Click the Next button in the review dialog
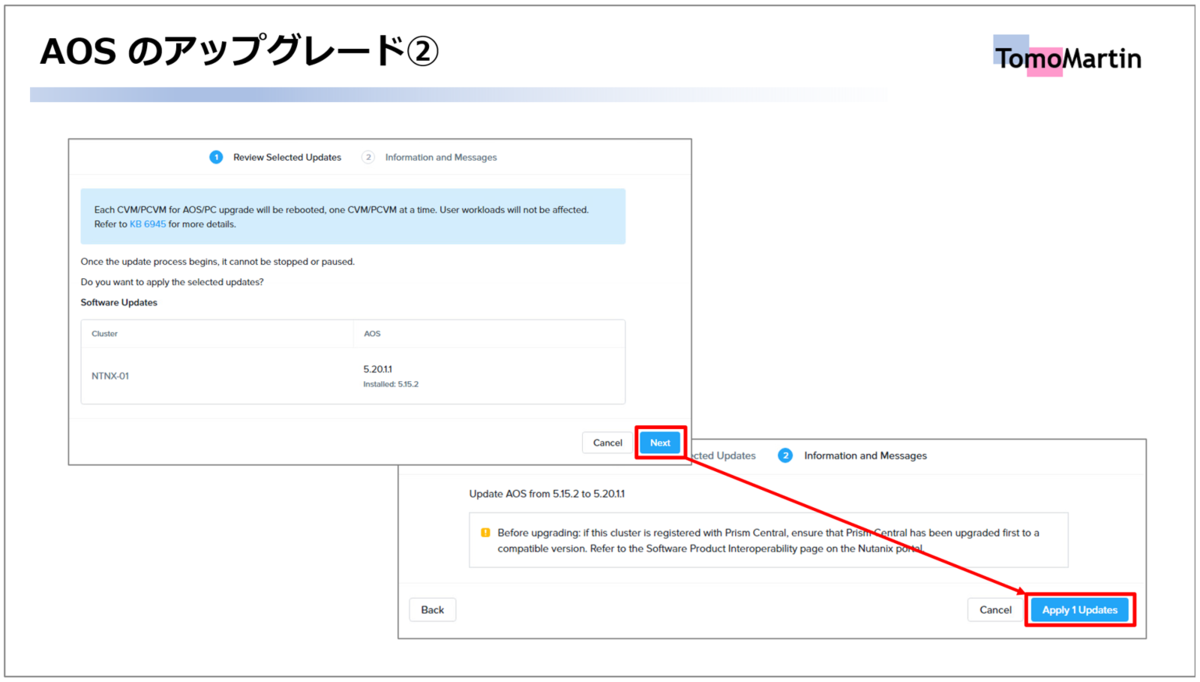The height and width of the screenshot is (682, 1200). [x=660, y=443]
